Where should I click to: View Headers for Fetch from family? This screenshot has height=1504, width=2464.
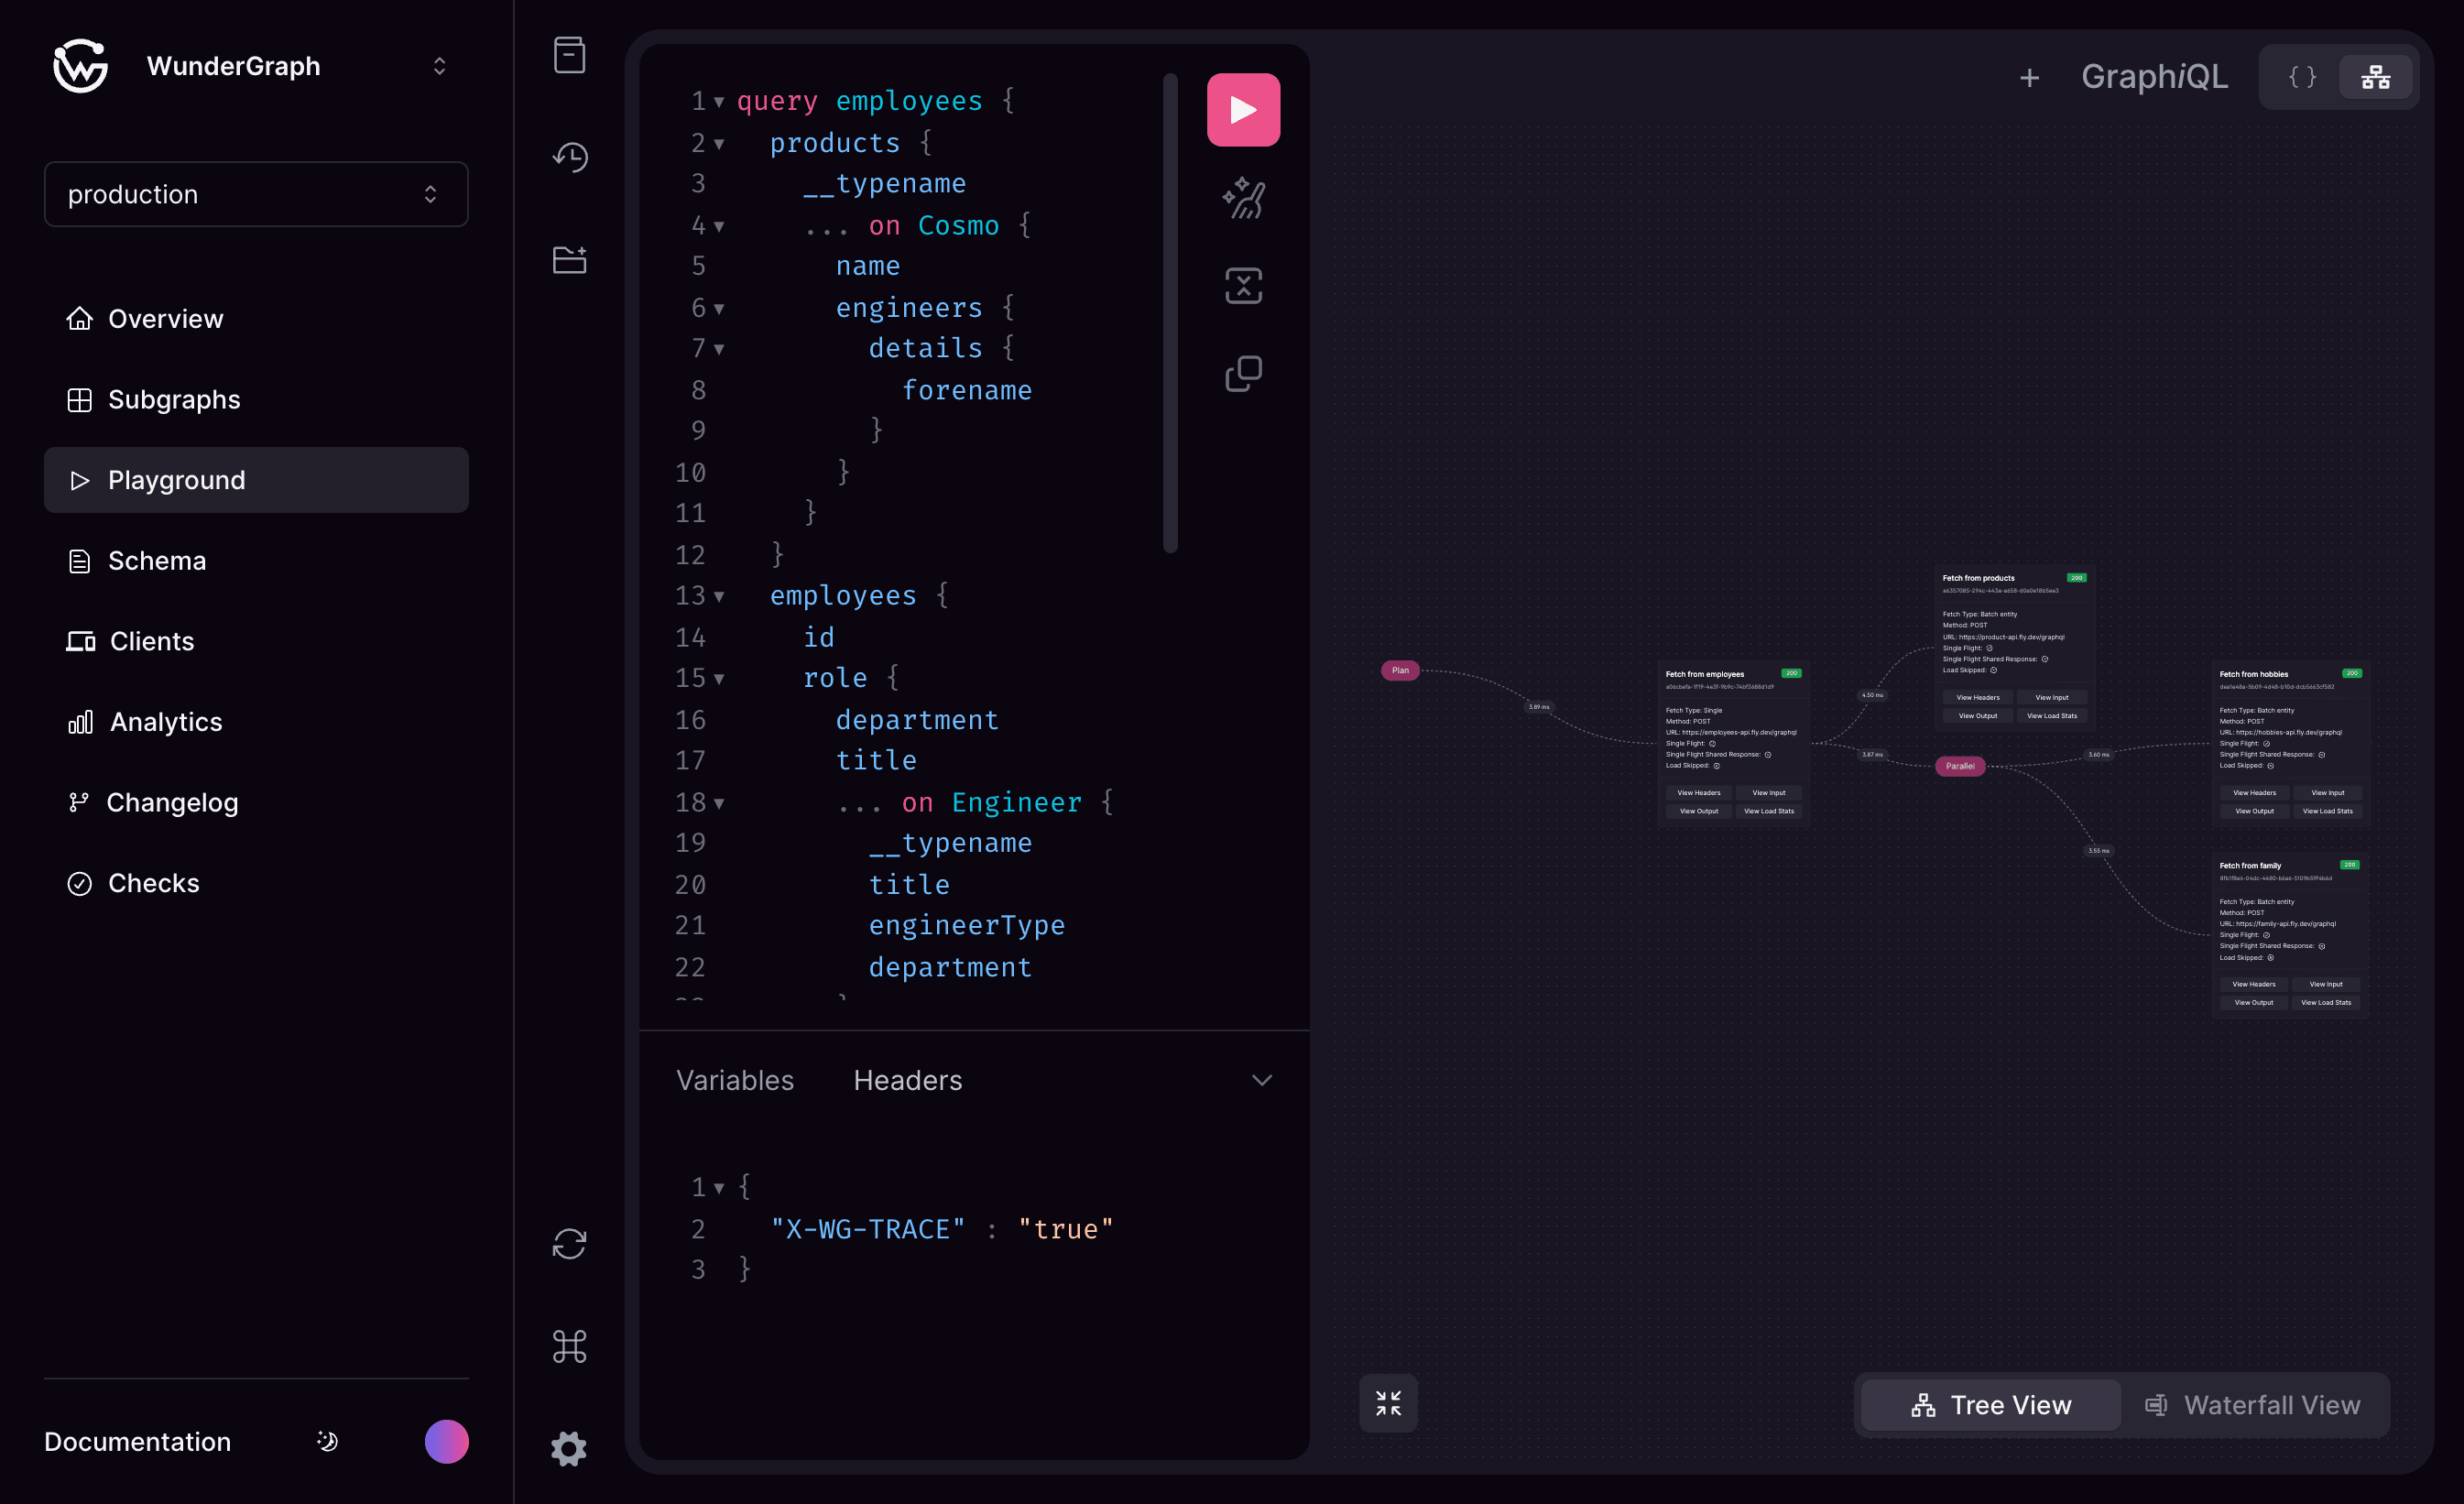click(2253, 984)
